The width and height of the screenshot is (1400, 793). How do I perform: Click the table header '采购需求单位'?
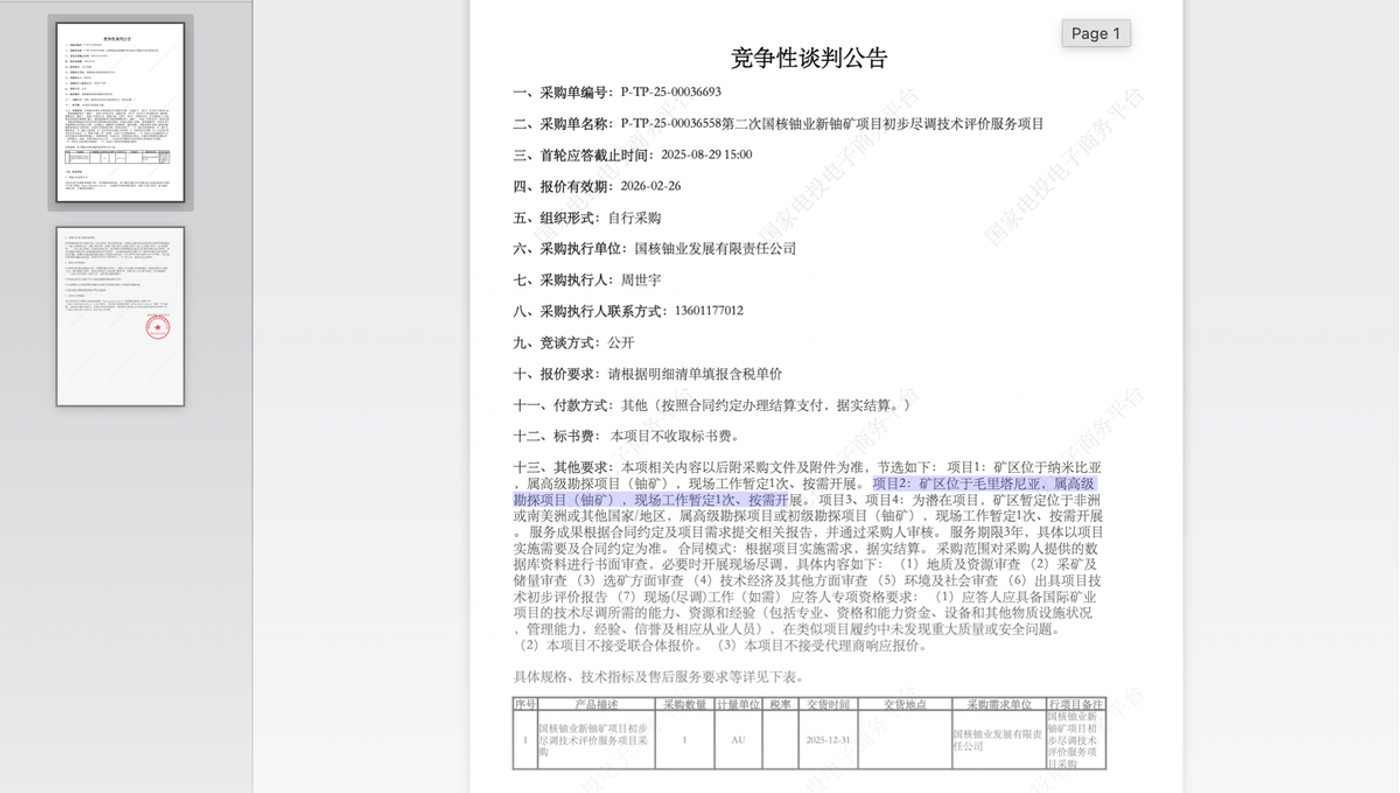[x=998, y=704]
